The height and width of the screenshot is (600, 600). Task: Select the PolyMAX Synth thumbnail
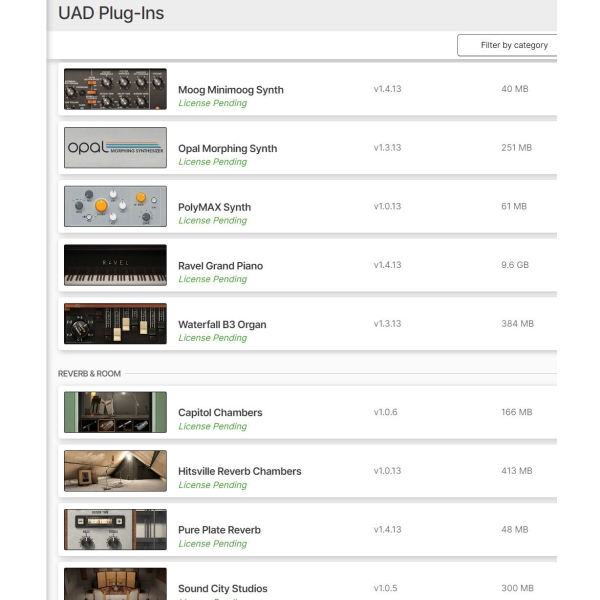[x=115, y=206]
